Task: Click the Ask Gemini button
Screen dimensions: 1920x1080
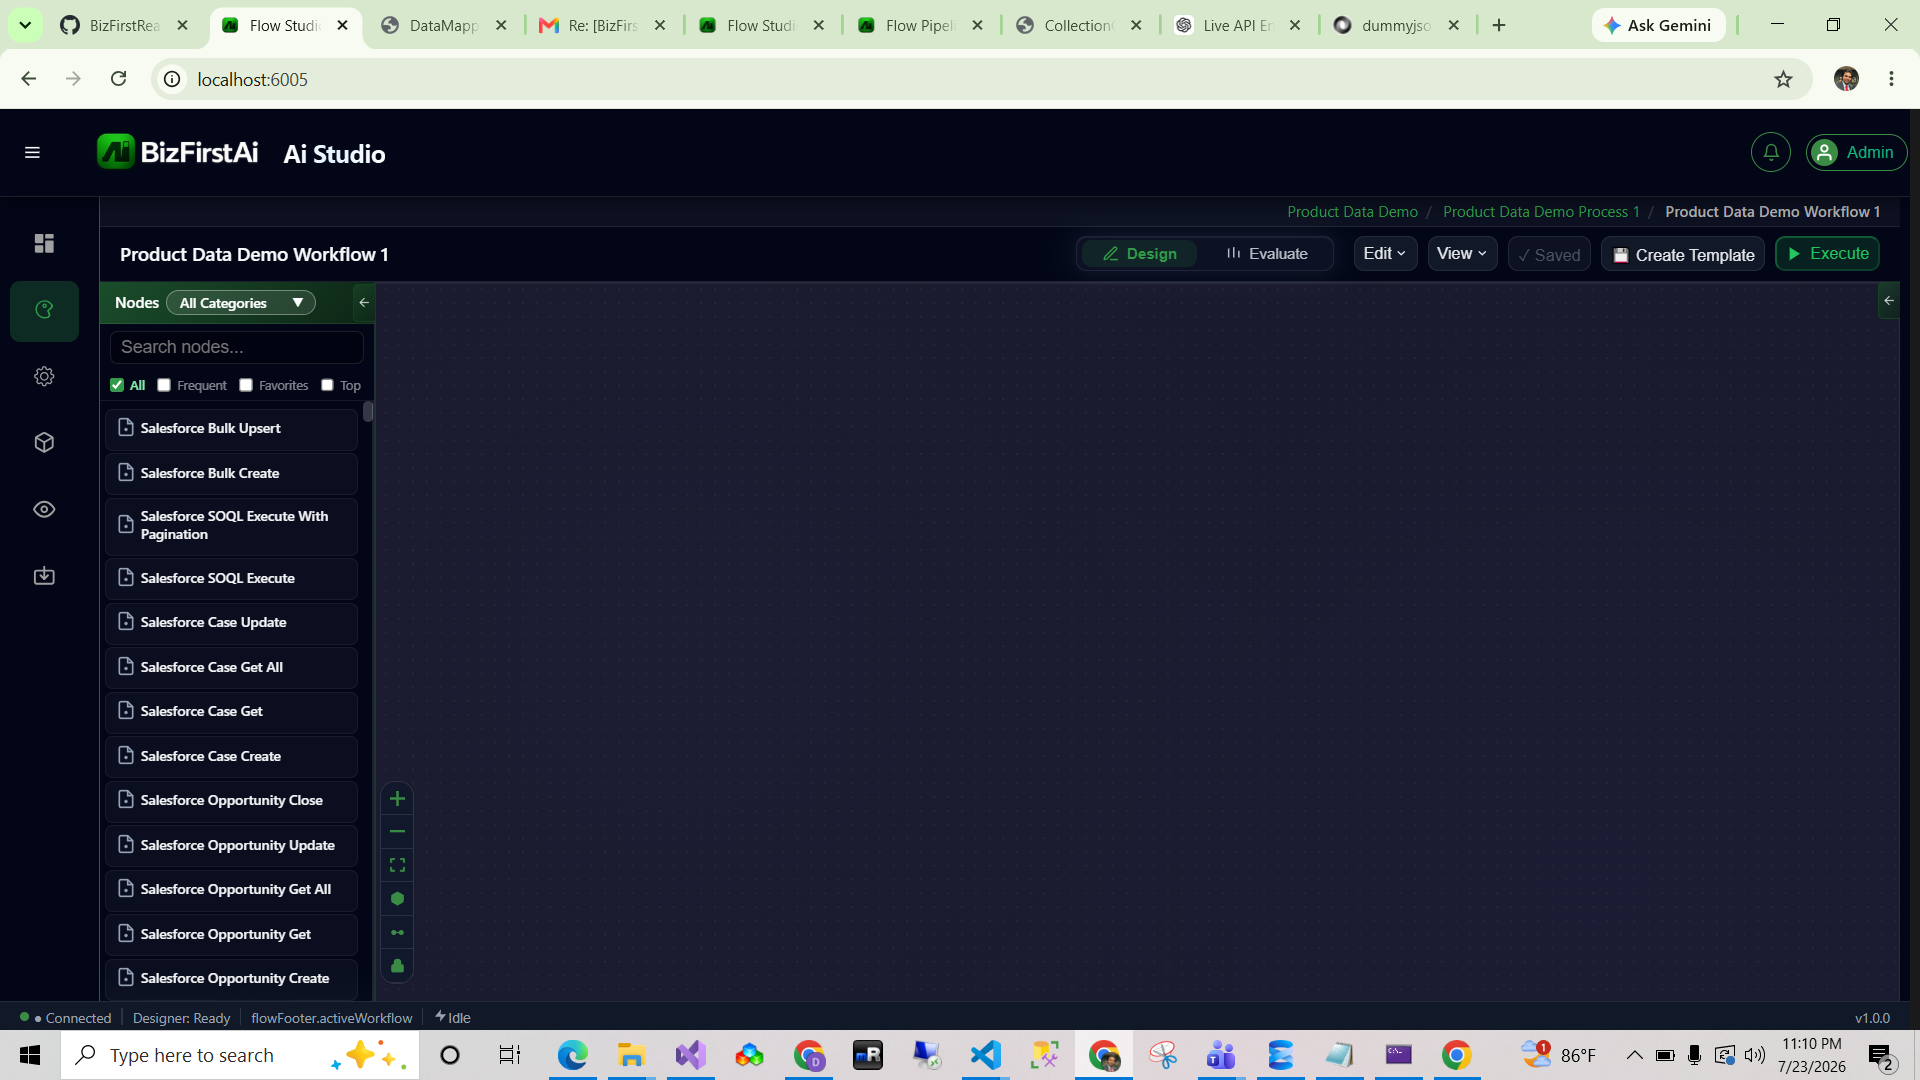Action: pos(1658,25)
